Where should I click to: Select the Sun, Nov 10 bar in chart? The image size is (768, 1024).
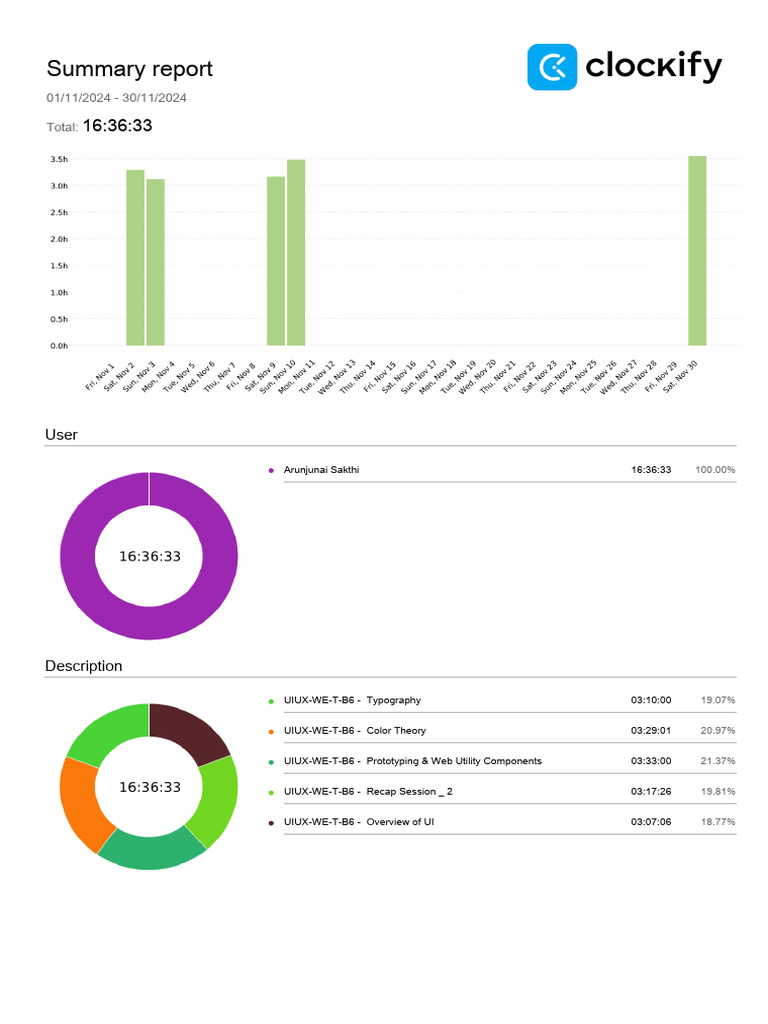tap(296, 252)
